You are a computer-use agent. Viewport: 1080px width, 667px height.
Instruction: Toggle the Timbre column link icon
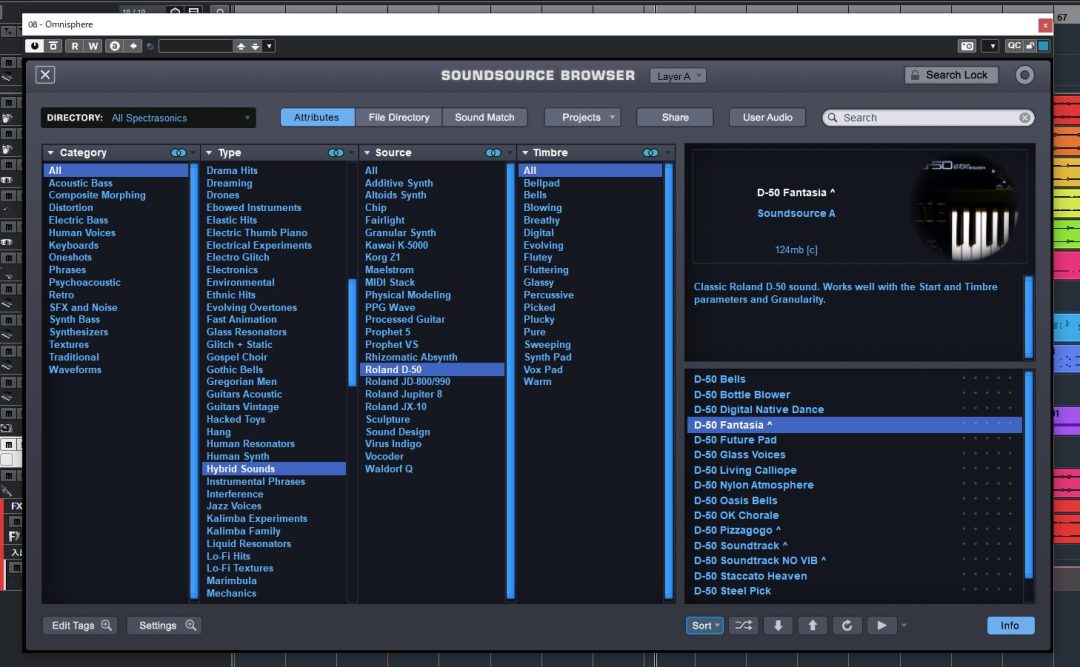pos(650,152)
